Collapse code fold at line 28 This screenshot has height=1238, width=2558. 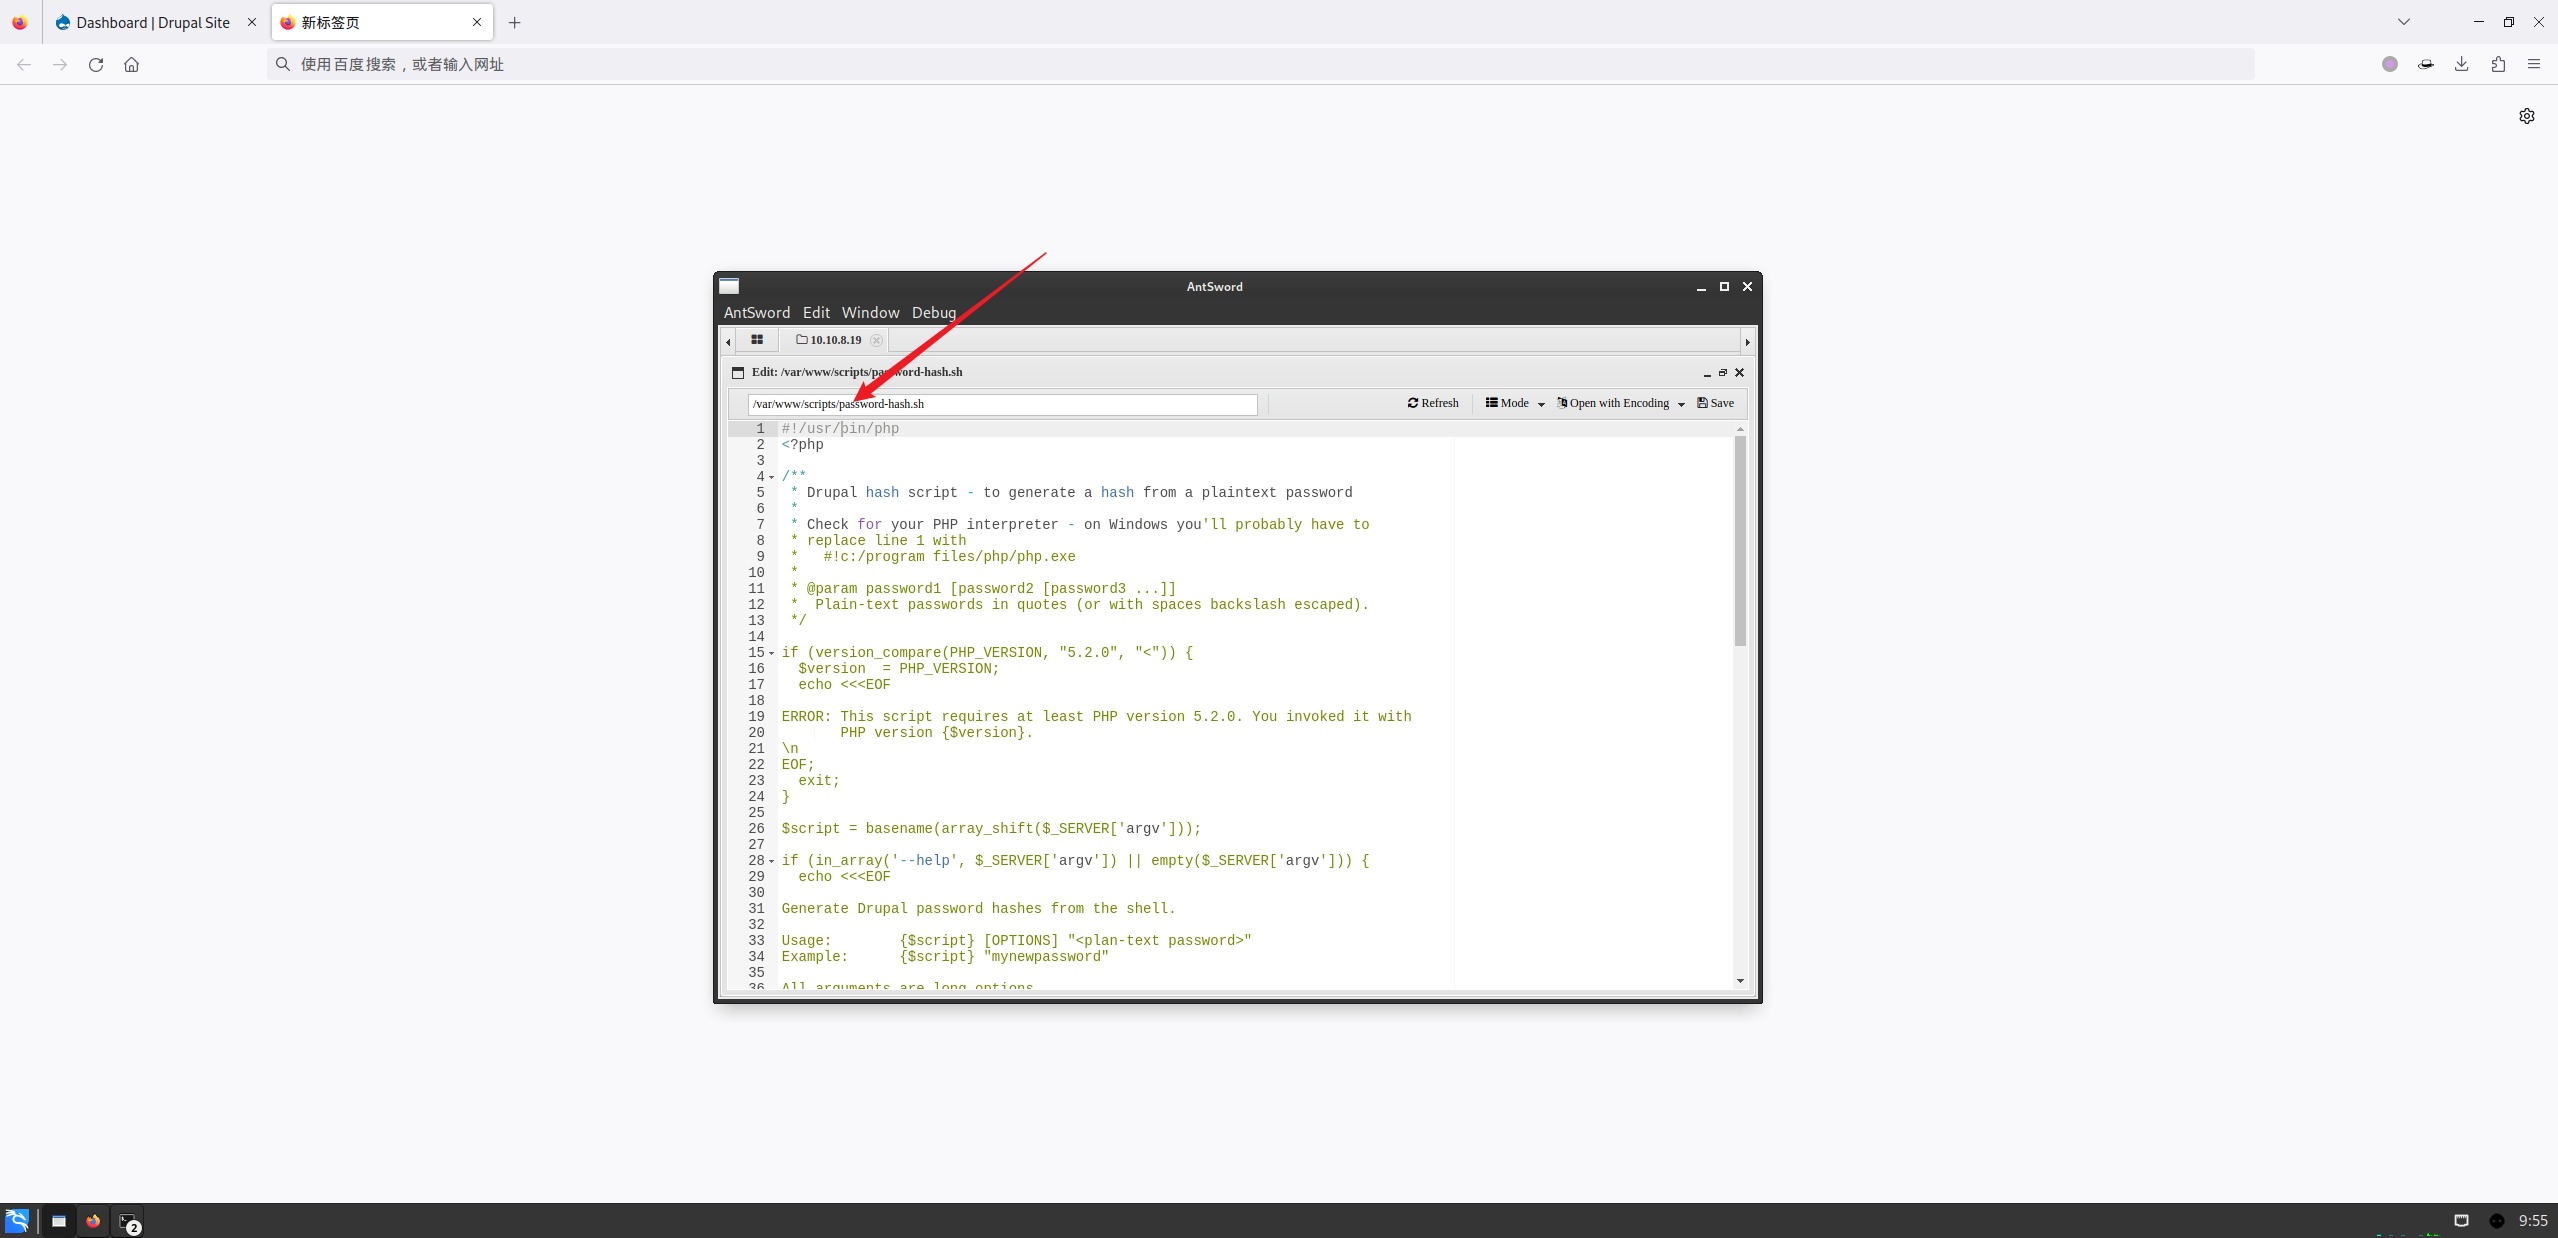pyautogui.click(x=771, y=861)
